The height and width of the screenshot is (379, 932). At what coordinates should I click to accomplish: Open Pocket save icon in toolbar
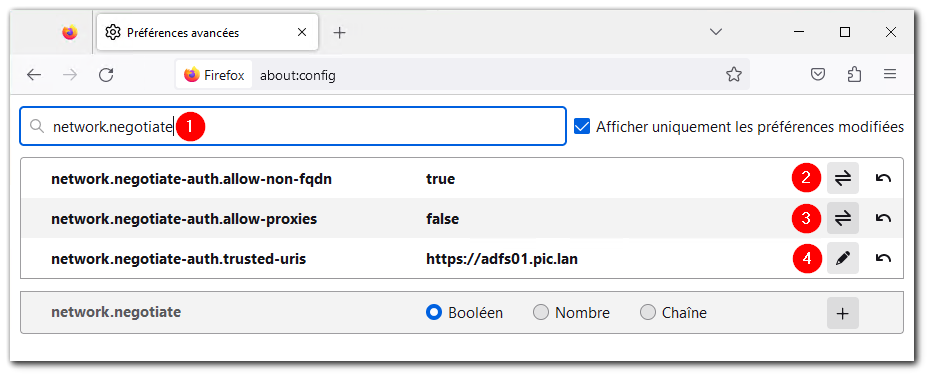click(x=818, y=75)
